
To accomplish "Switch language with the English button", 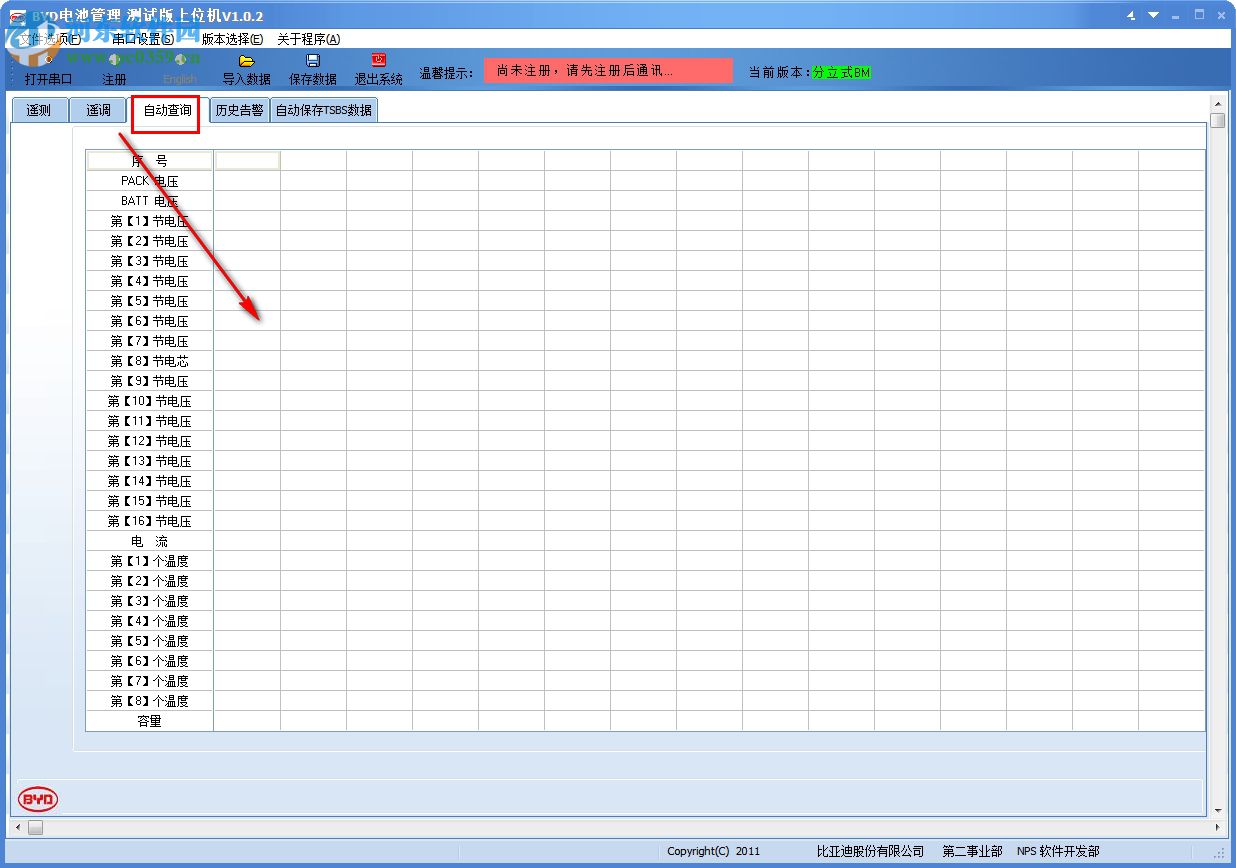I will coord(180,70).
